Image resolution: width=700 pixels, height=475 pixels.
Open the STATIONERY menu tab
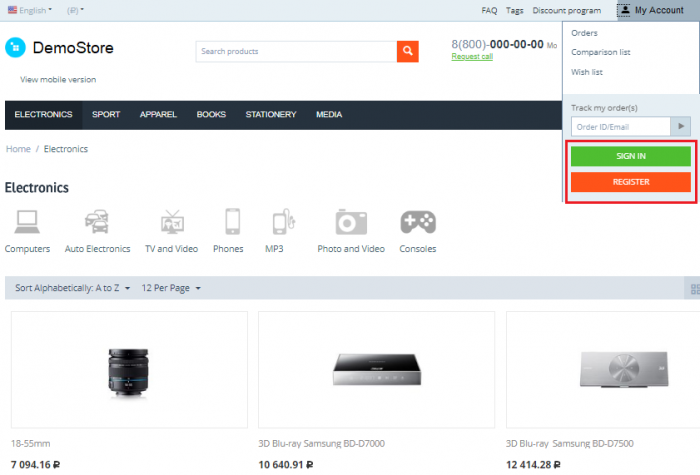click(x=271, y=115)
